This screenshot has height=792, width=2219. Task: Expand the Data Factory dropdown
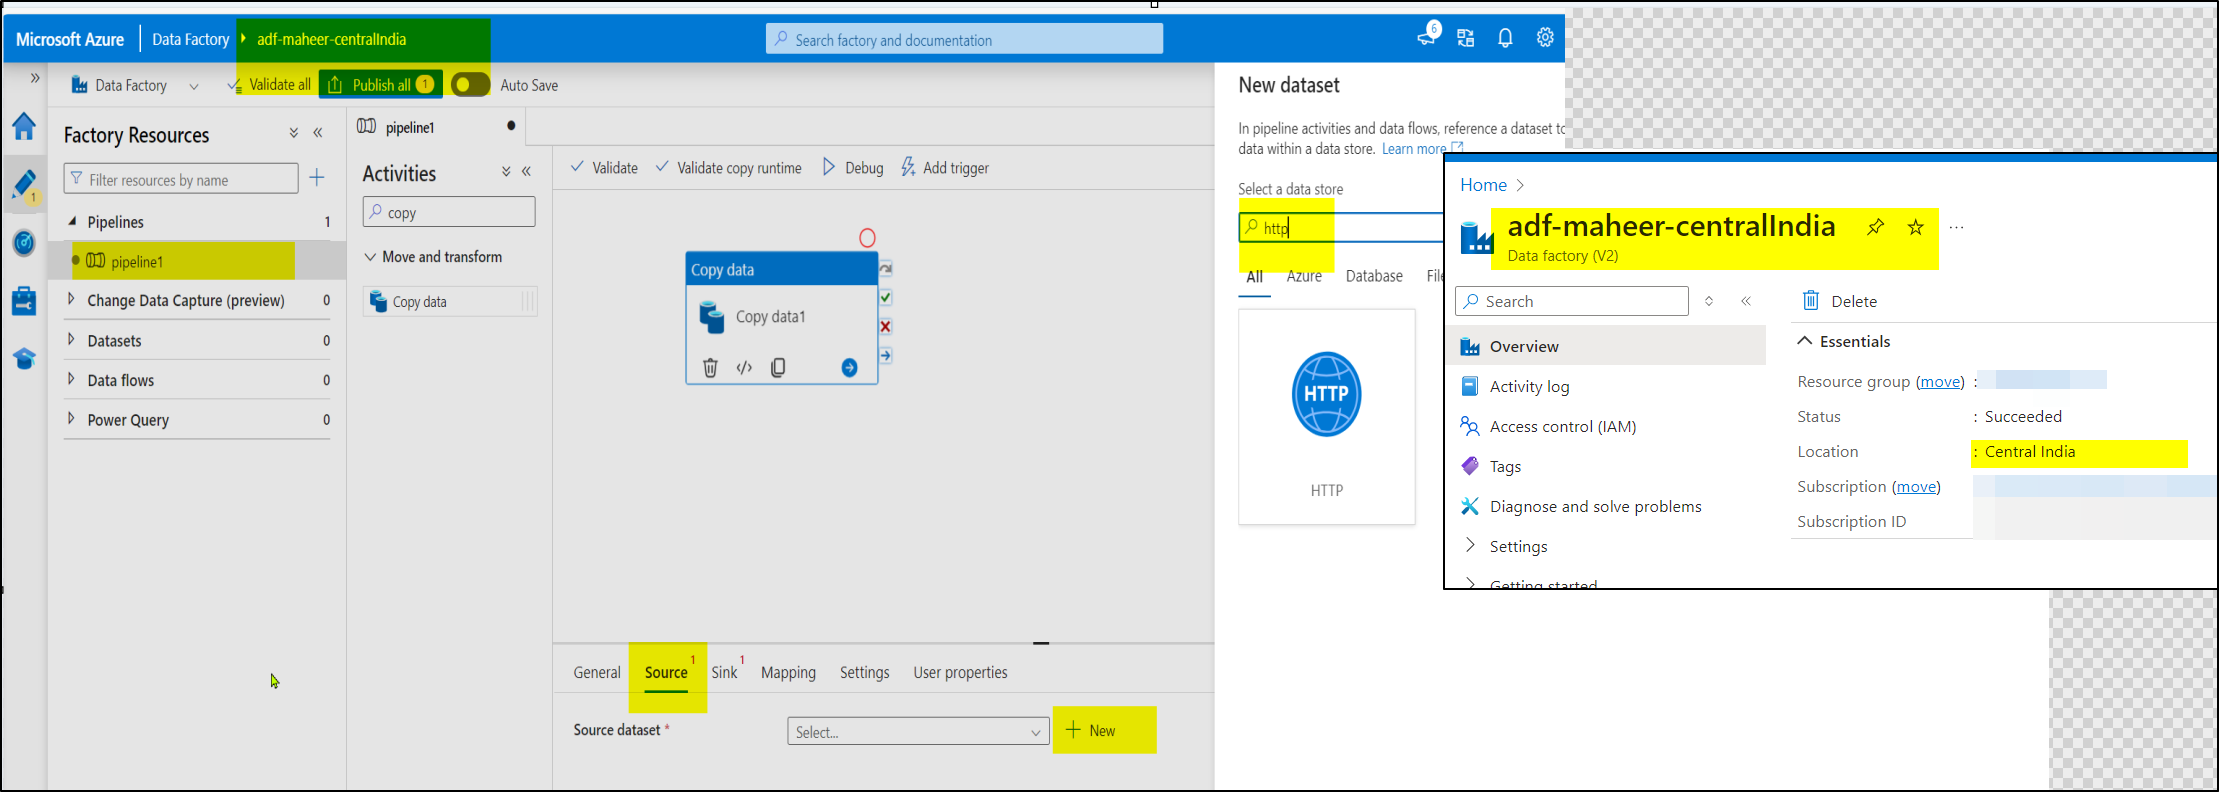pyautogui.click(x=194, y=86)
